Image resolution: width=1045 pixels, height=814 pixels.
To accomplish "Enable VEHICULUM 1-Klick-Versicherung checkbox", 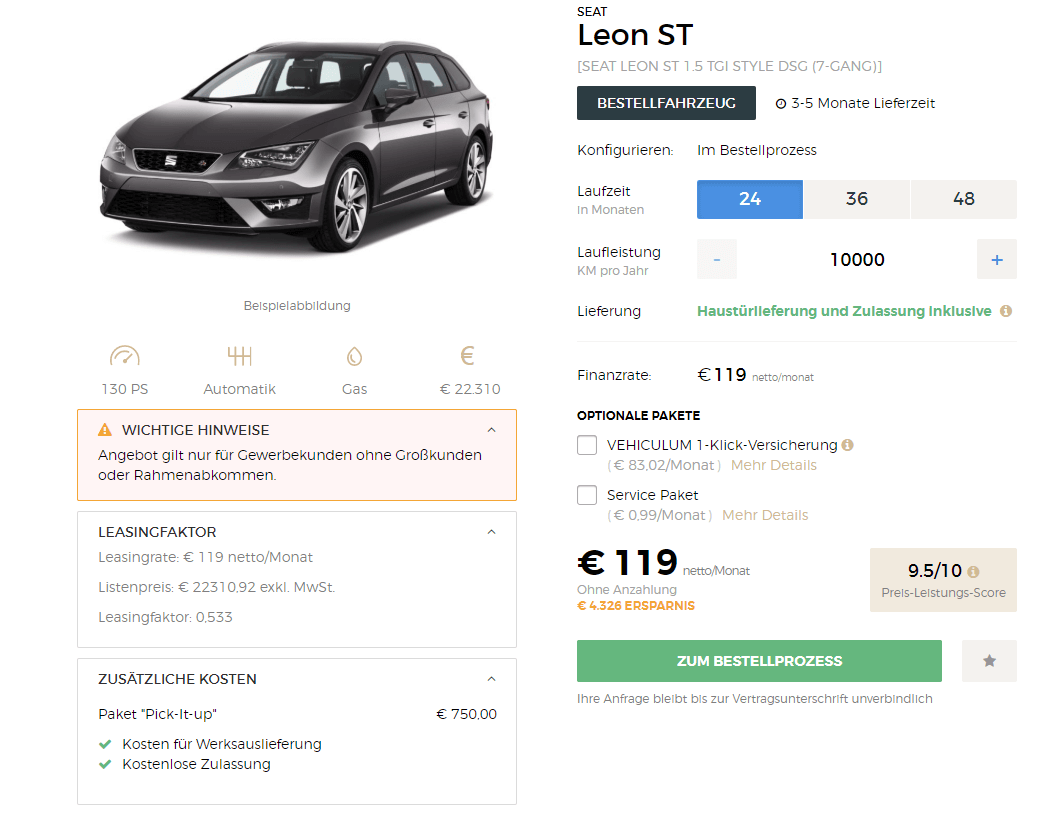I will 586,445.
